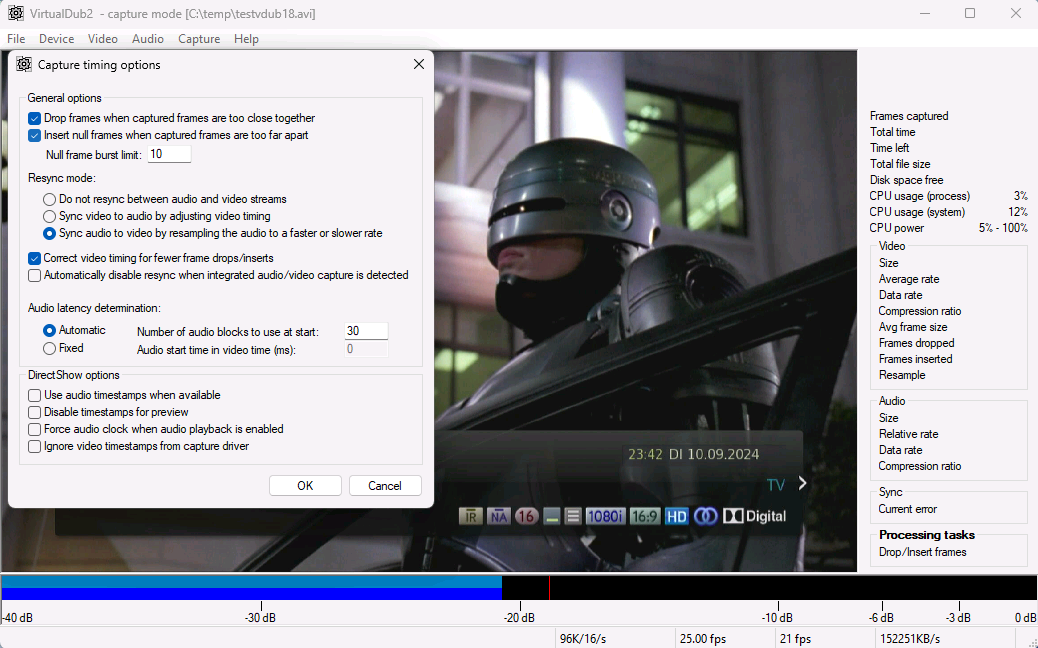Uncheck Correct video timing for fewer frame drops
The height and width of the screenshot is (648, 1038).
(x=34, y=258)
